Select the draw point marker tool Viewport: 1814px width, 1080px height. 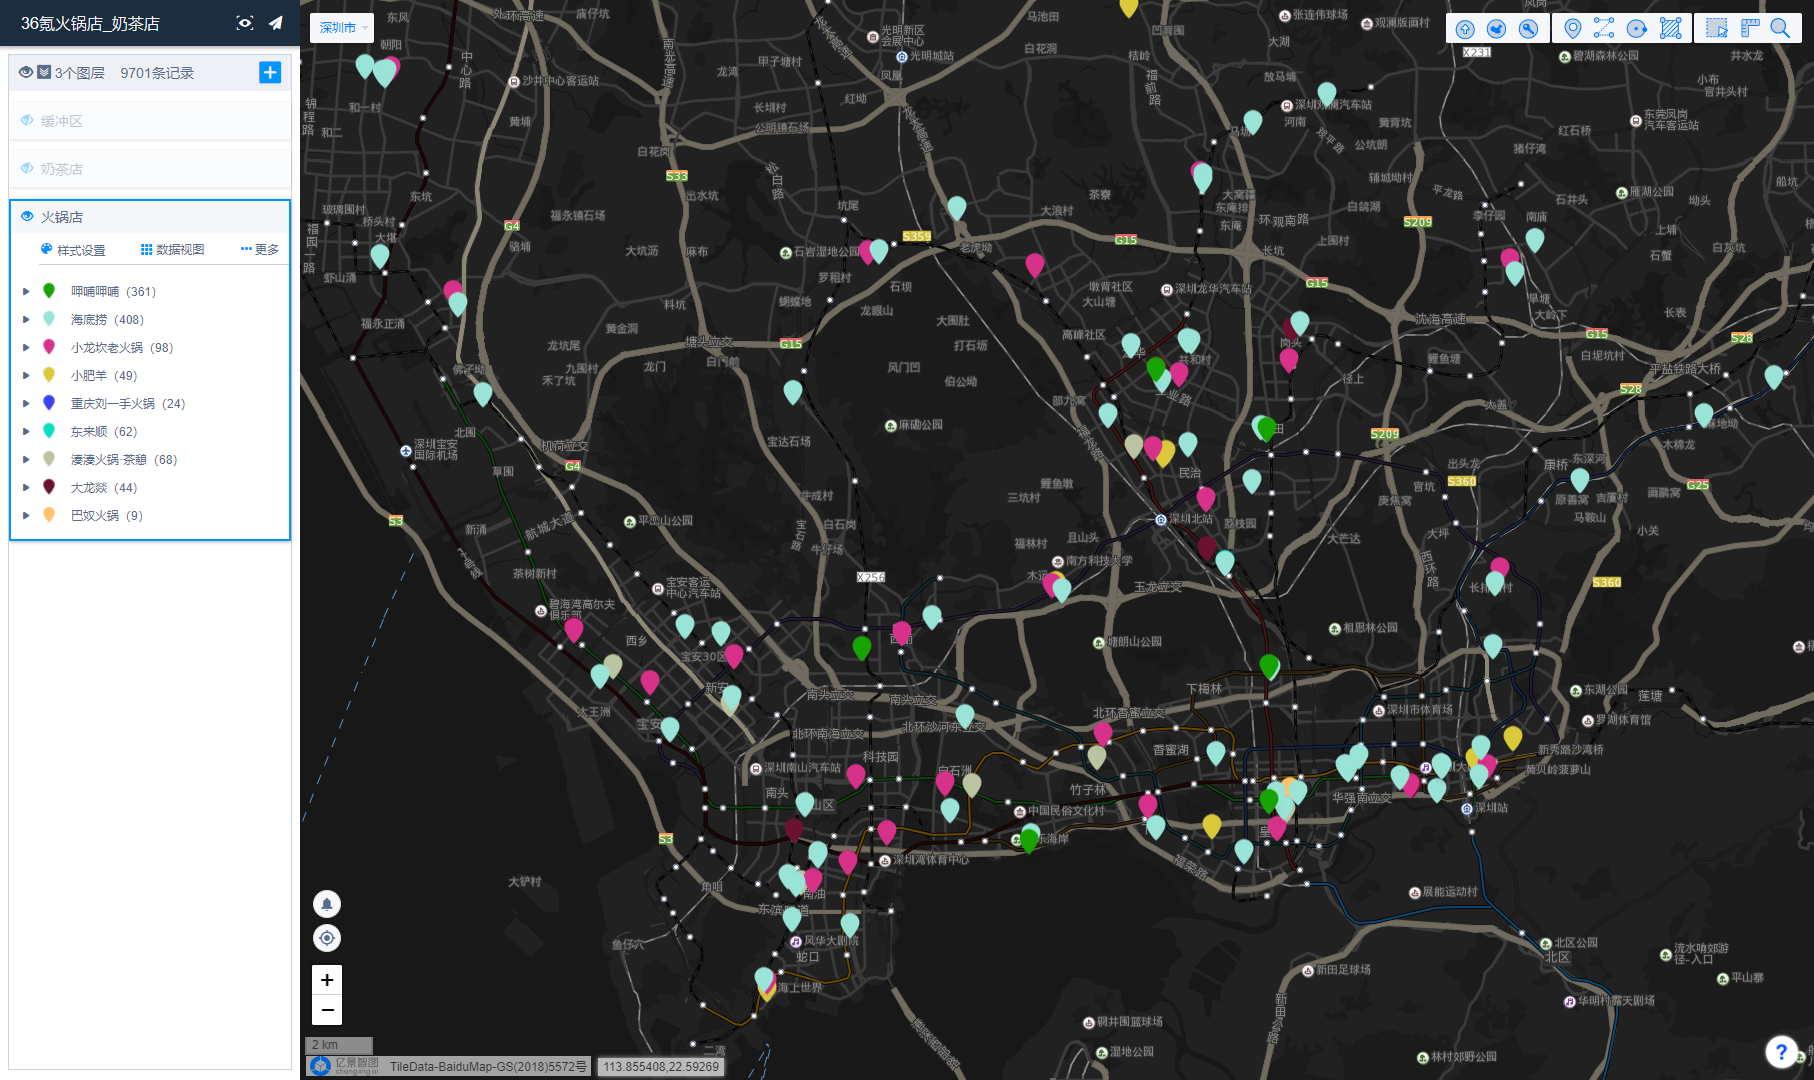pyautogui.click(x=1572, y=28)
